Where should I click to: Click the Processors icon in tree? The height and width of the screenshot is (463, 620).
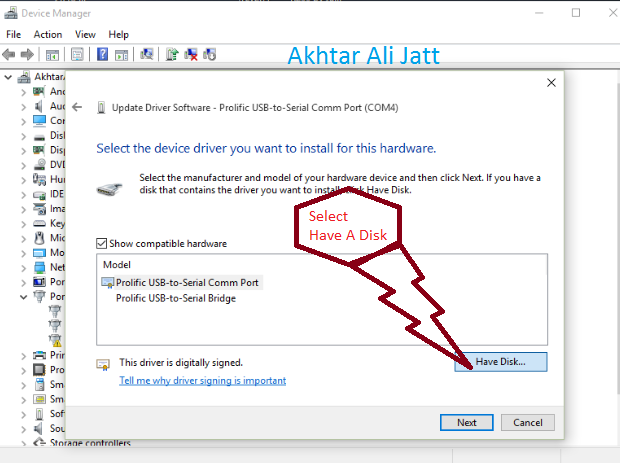[39, 370]
